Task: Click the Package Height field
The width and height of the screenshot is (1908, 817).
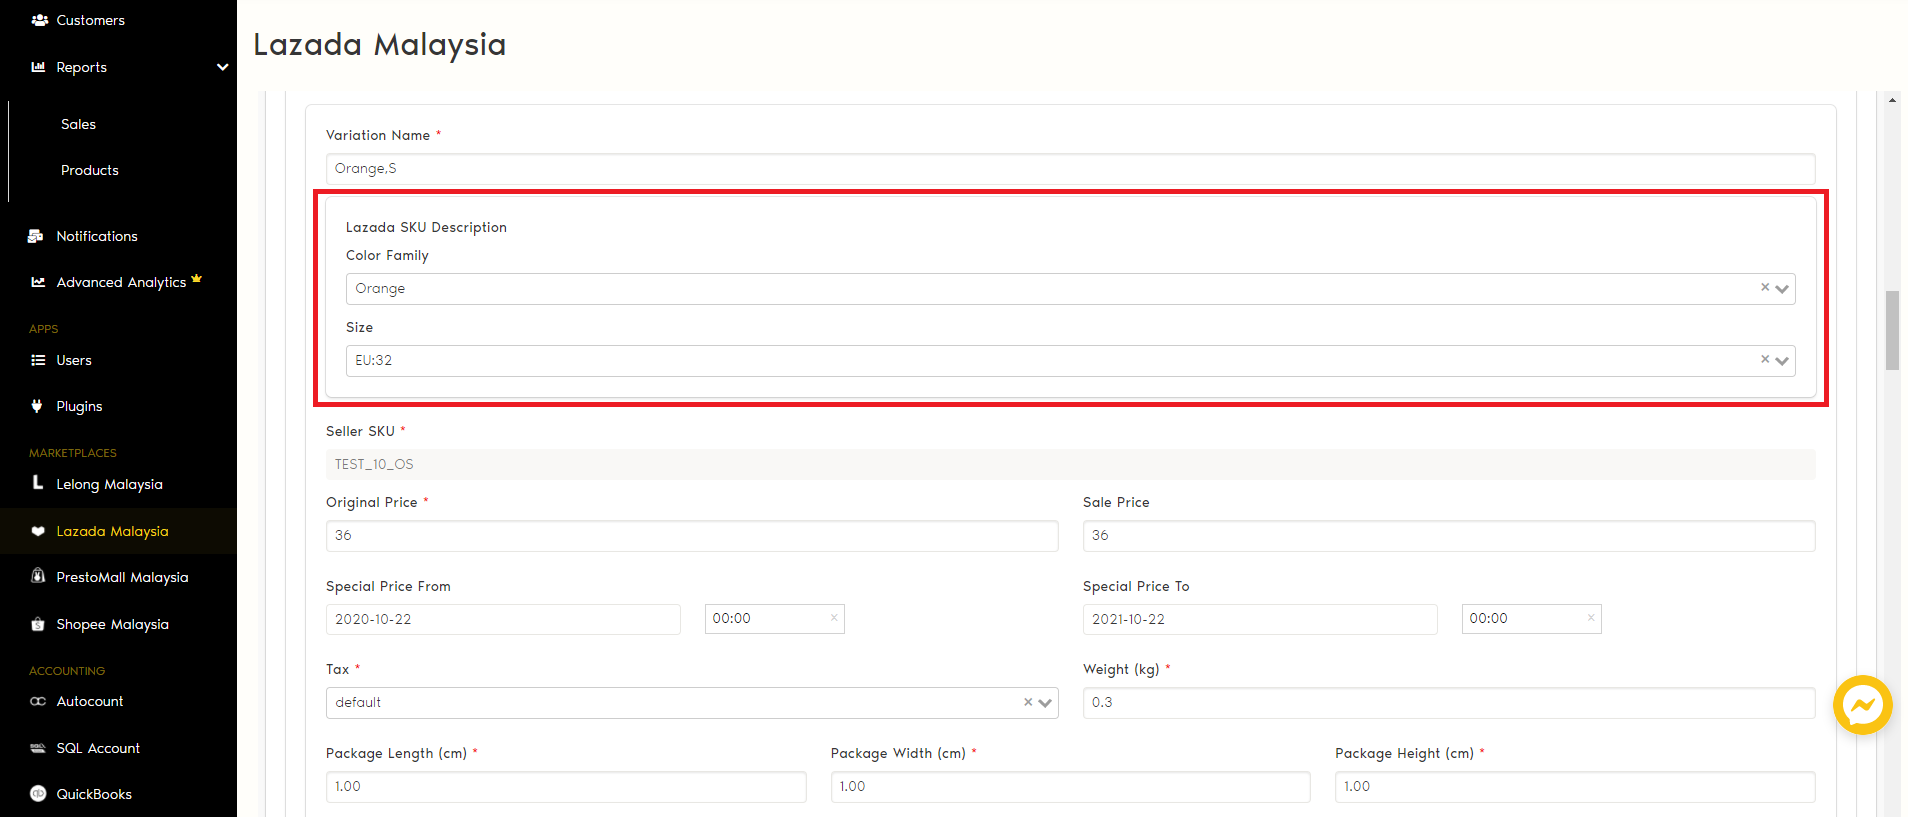Action: [x=1575, y=787]
